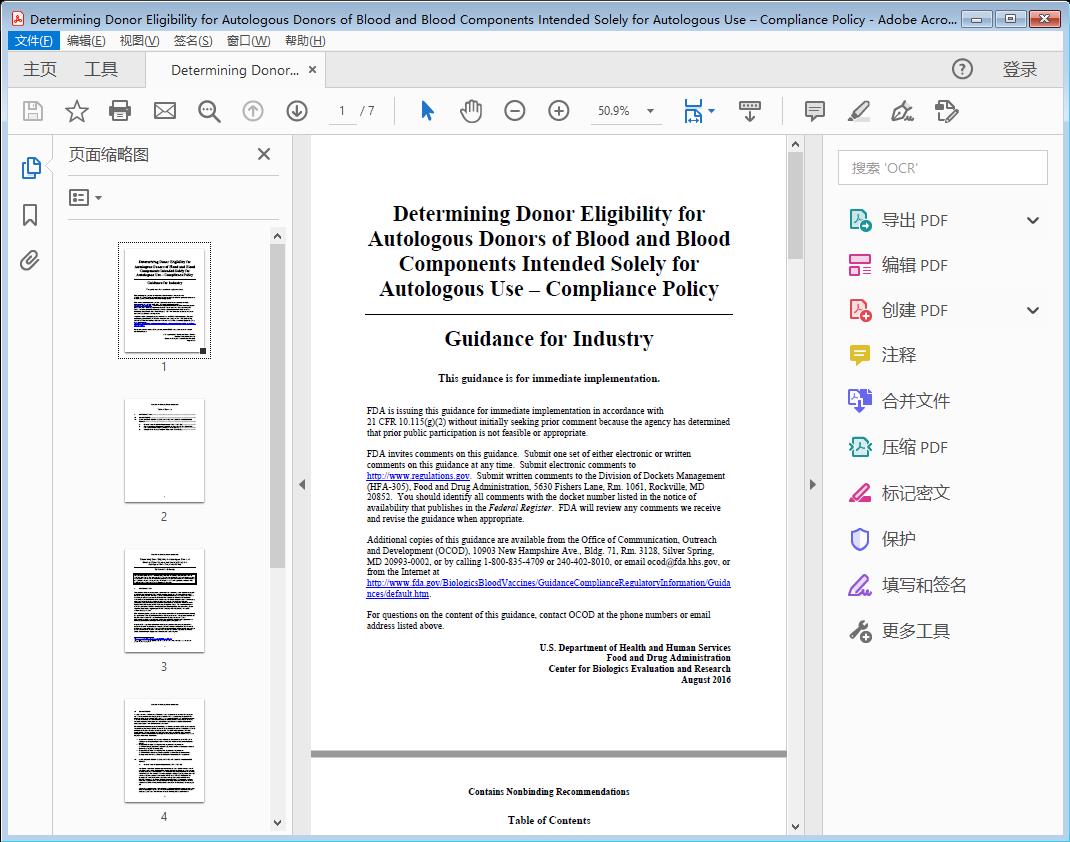Activate the Selection tool arrow

click(x=425, y=111)
